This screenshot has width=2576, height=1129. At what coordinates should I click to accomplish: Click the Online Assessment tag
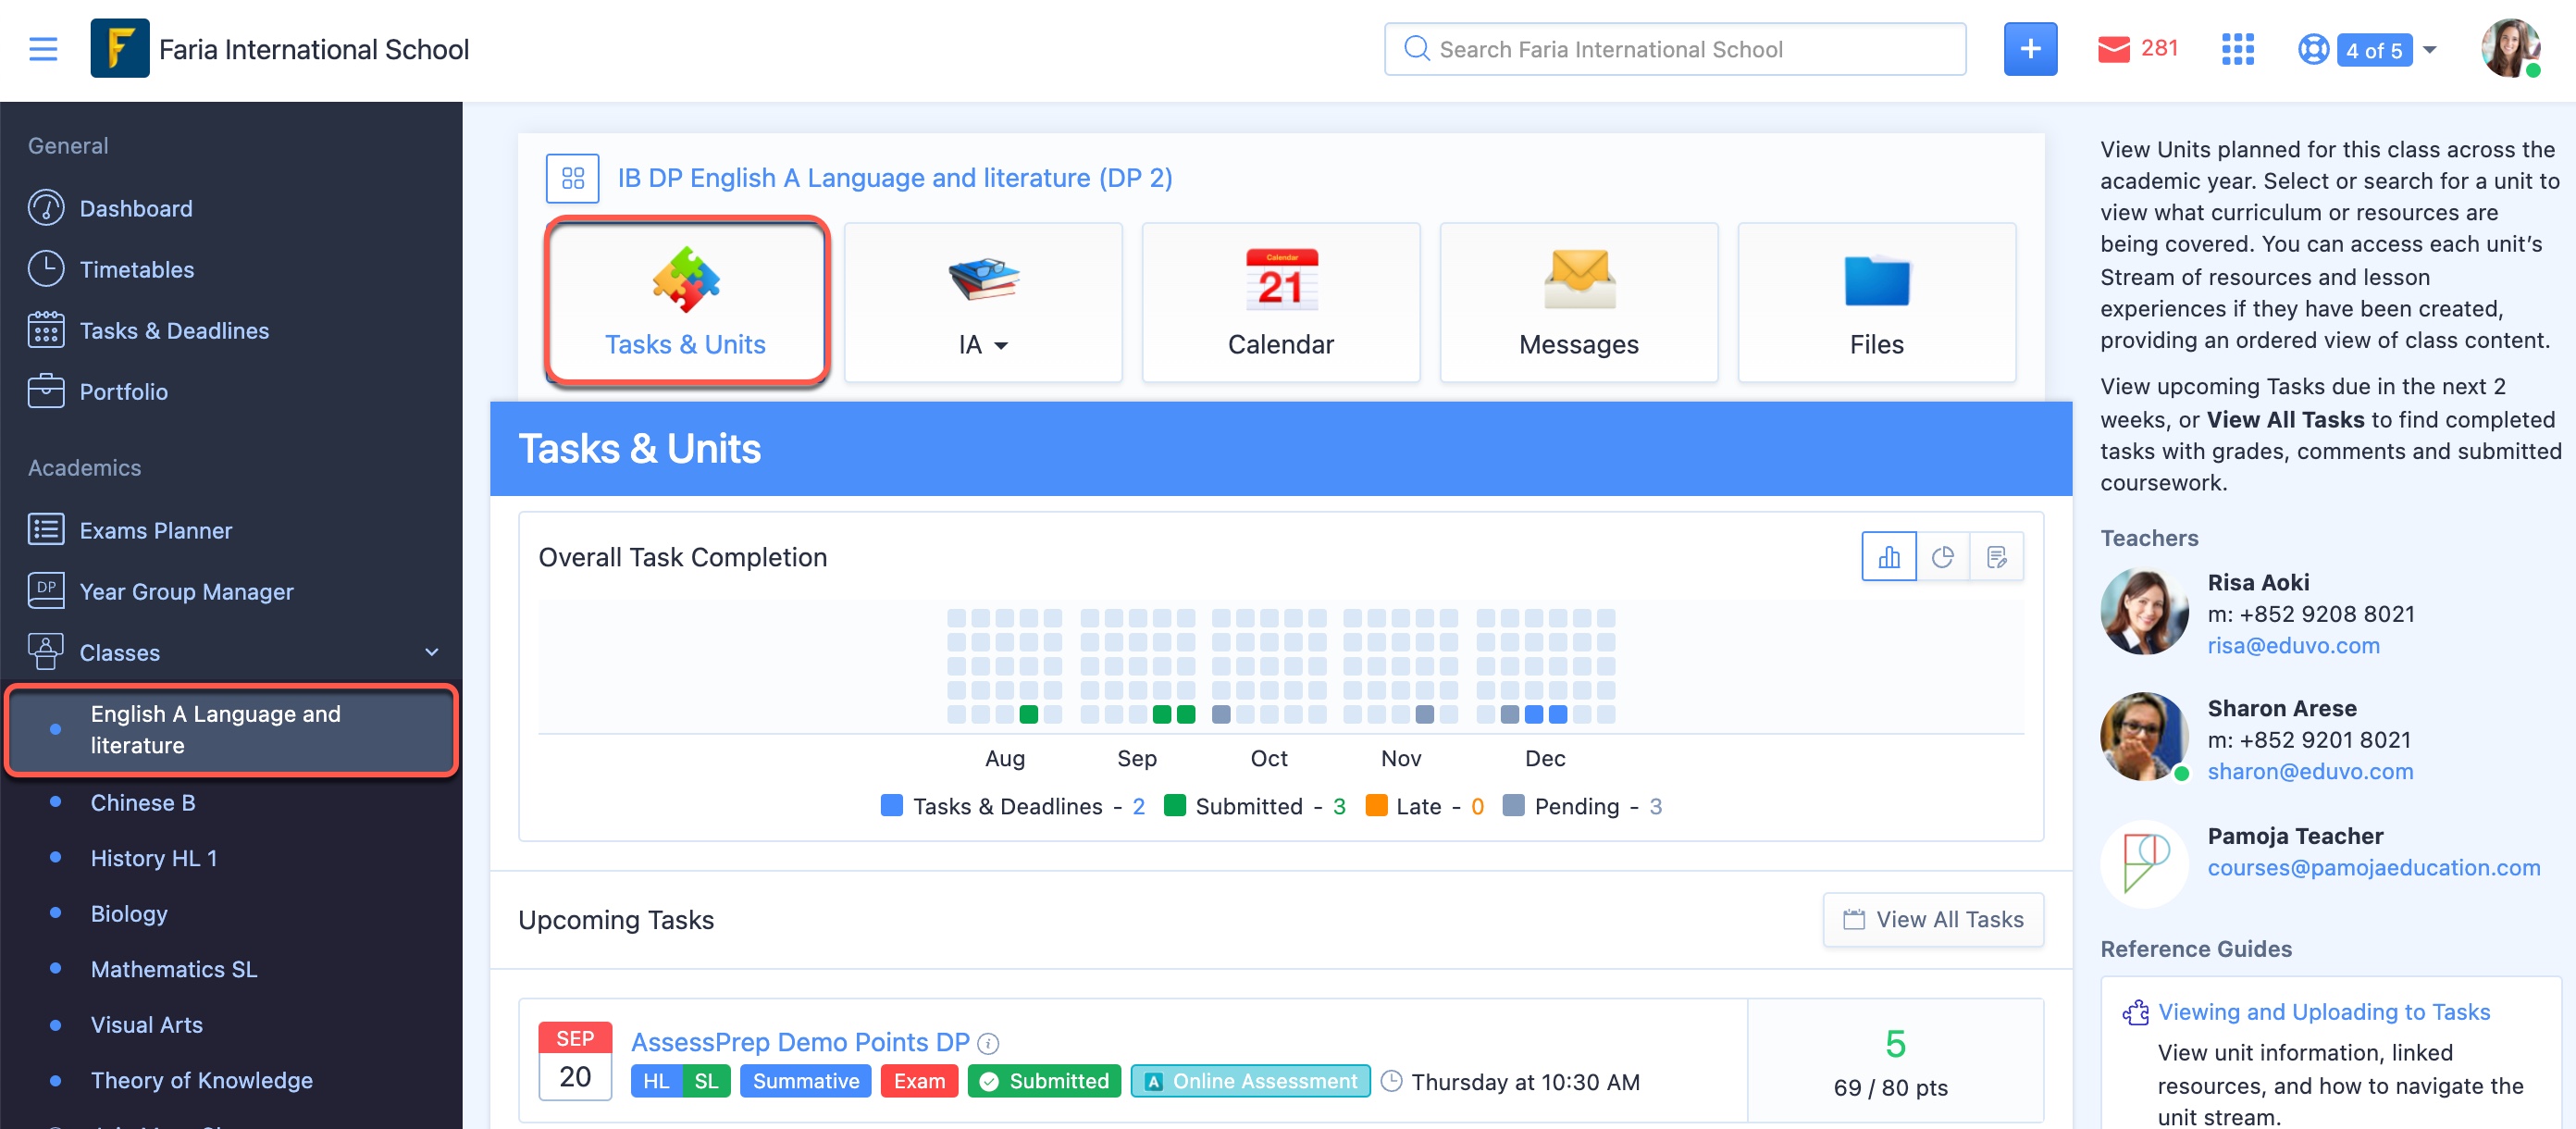(1250, 1080)
